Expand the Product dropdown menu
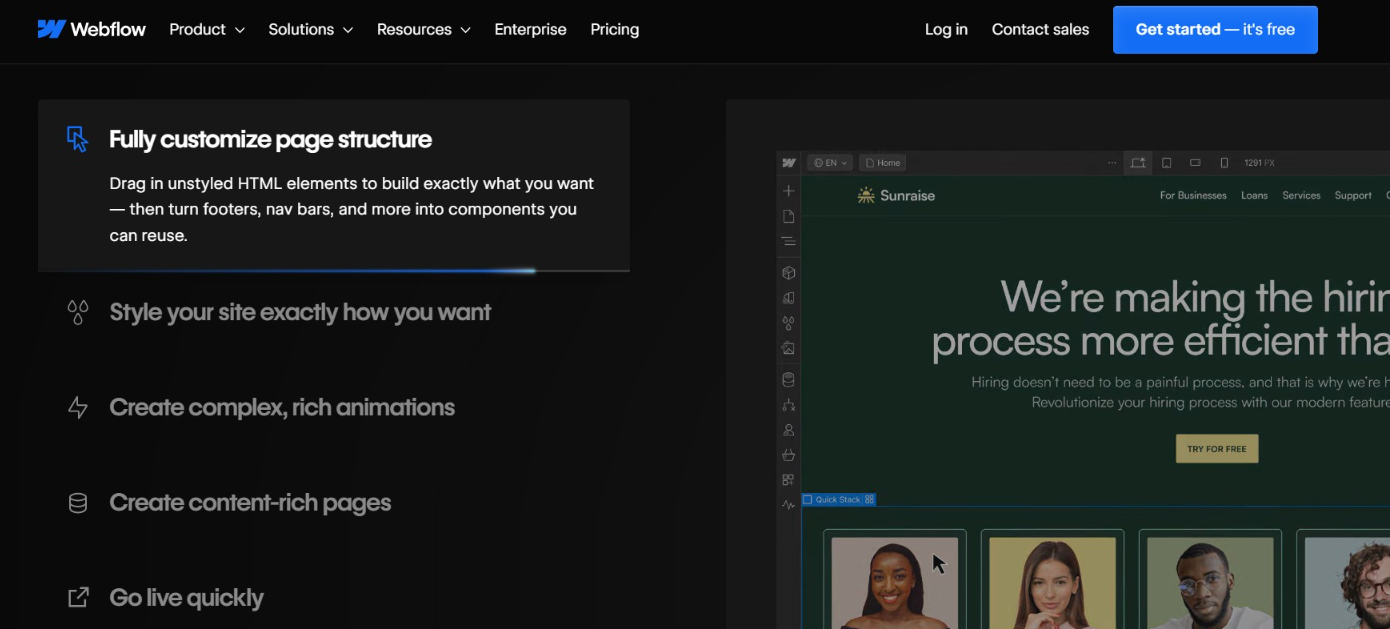1390x629 pixels. [x=207, y=29]
